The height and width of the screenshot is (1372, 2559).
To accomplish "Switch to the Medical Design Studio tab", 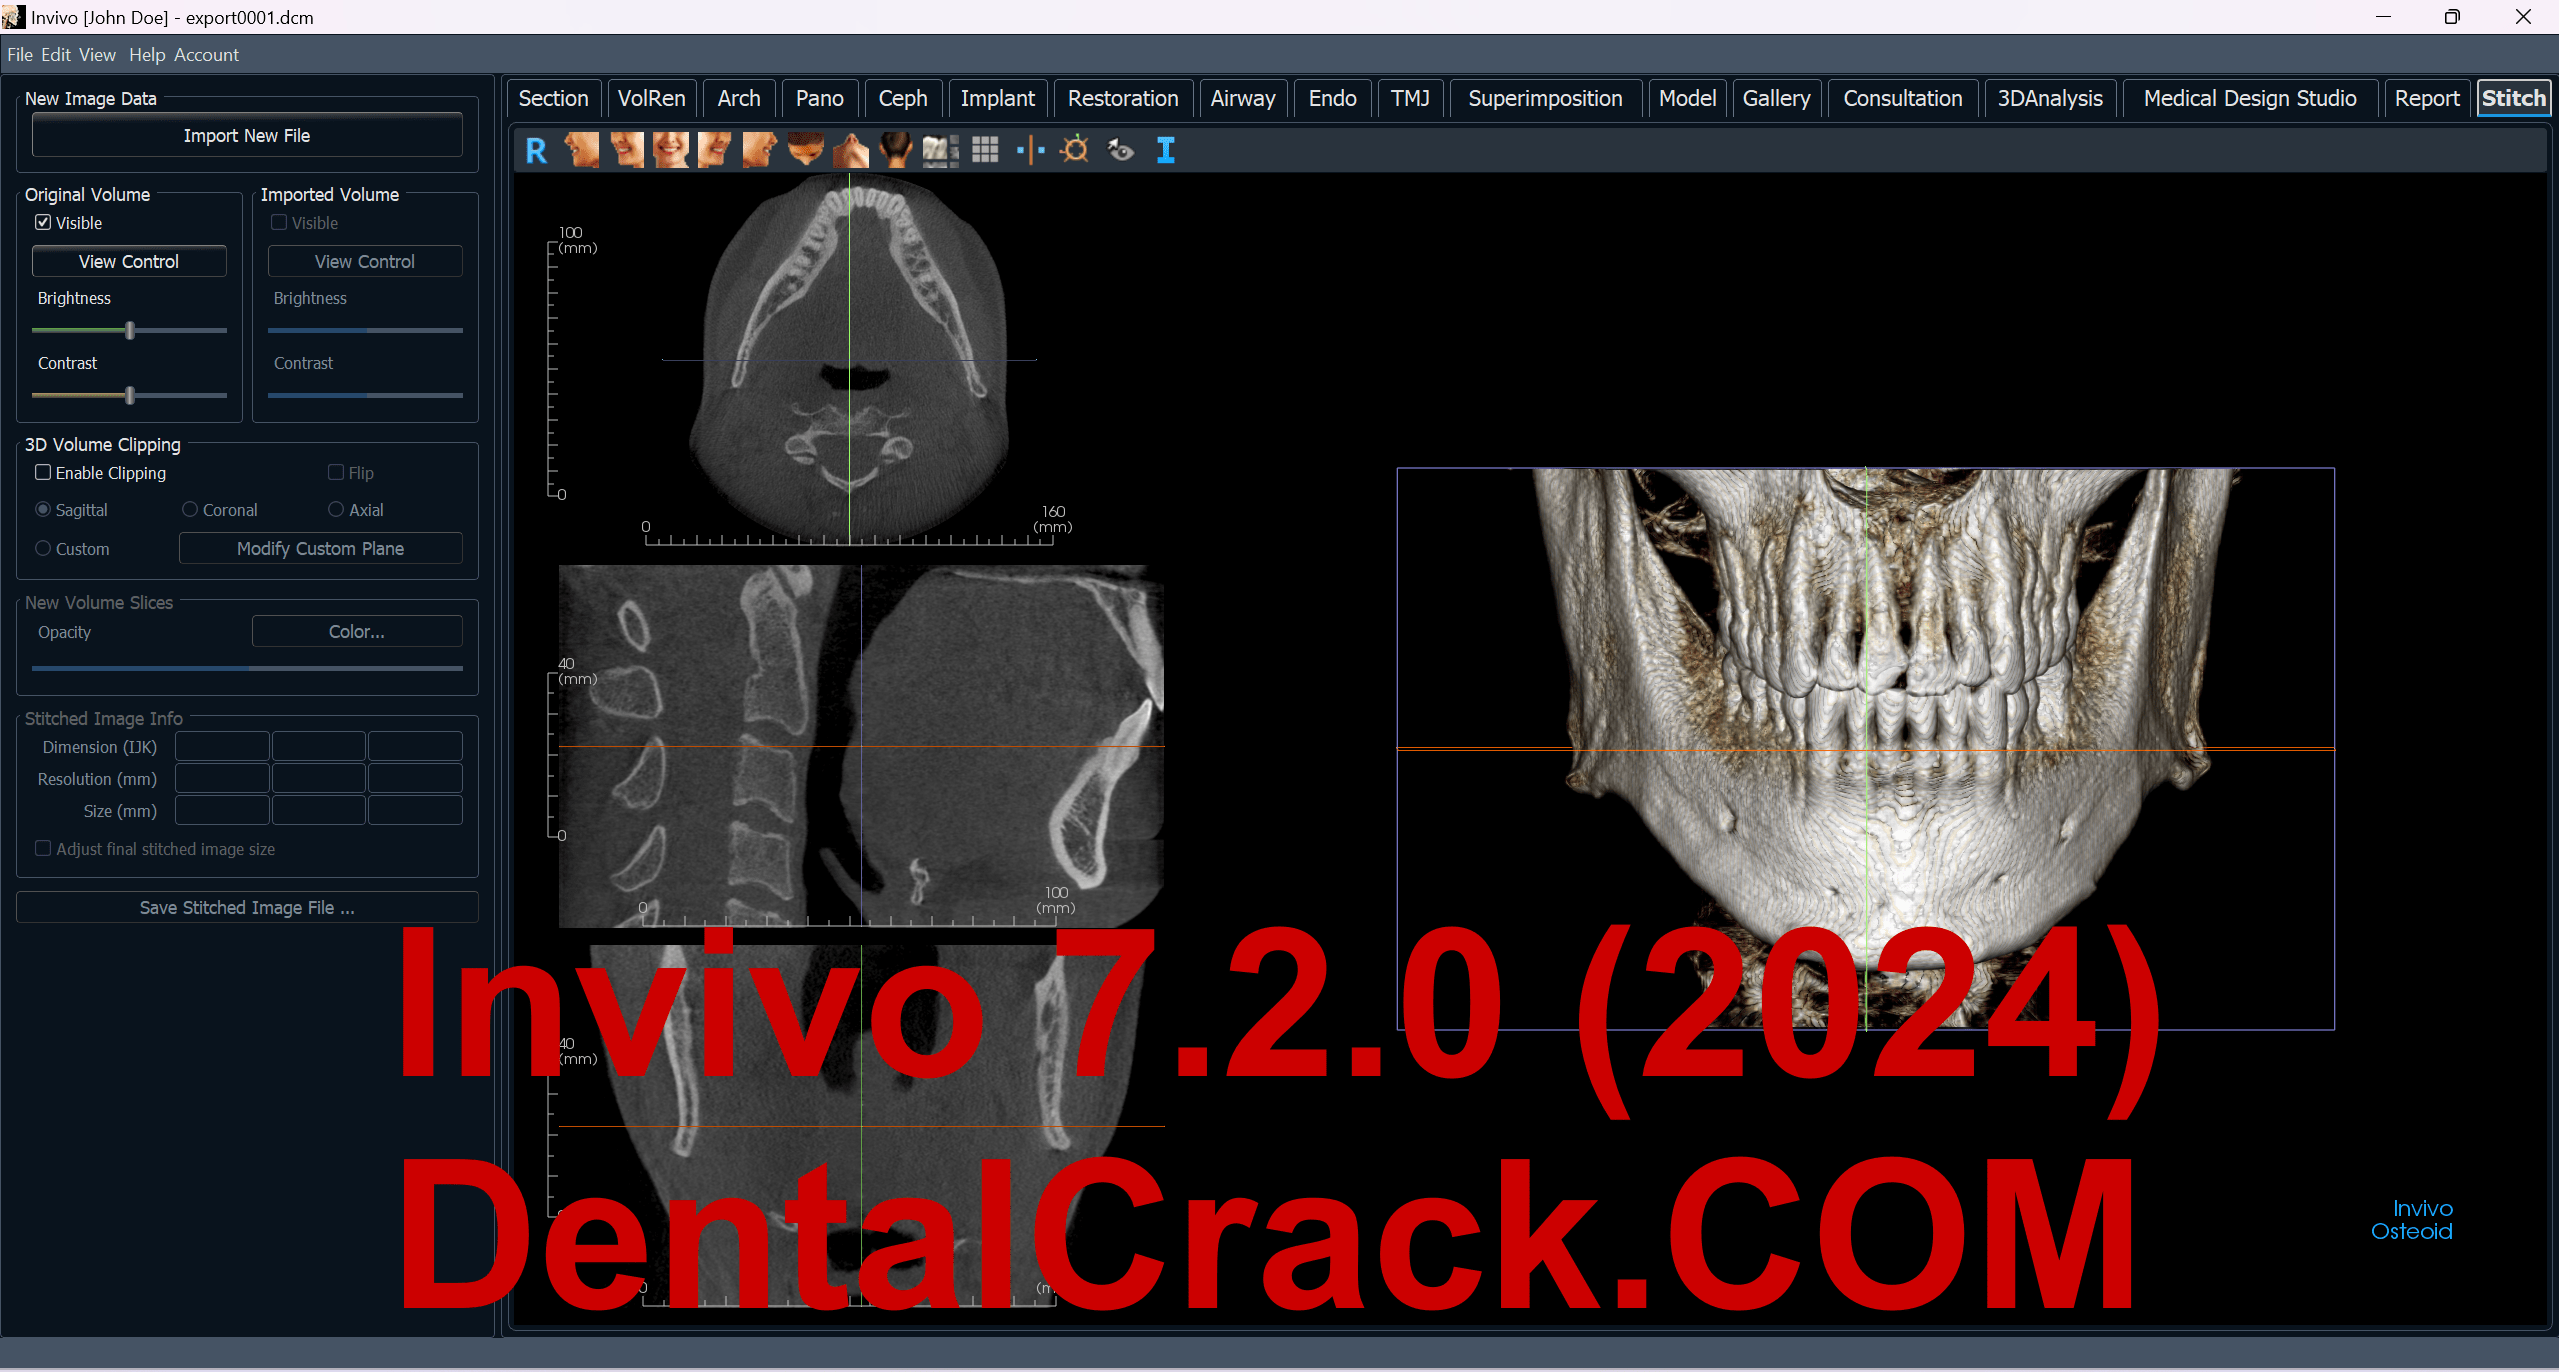I will click(2250, 98).
